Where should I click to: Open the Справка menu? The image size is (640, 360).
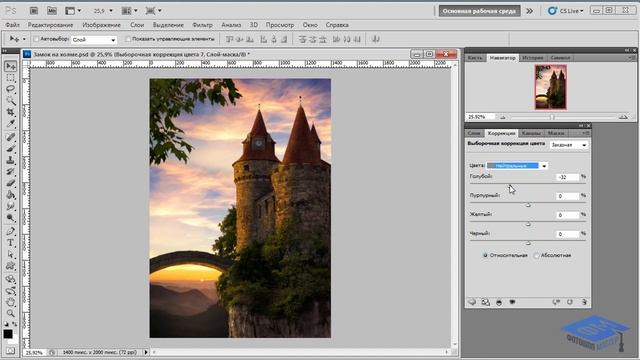pos(337,25)
